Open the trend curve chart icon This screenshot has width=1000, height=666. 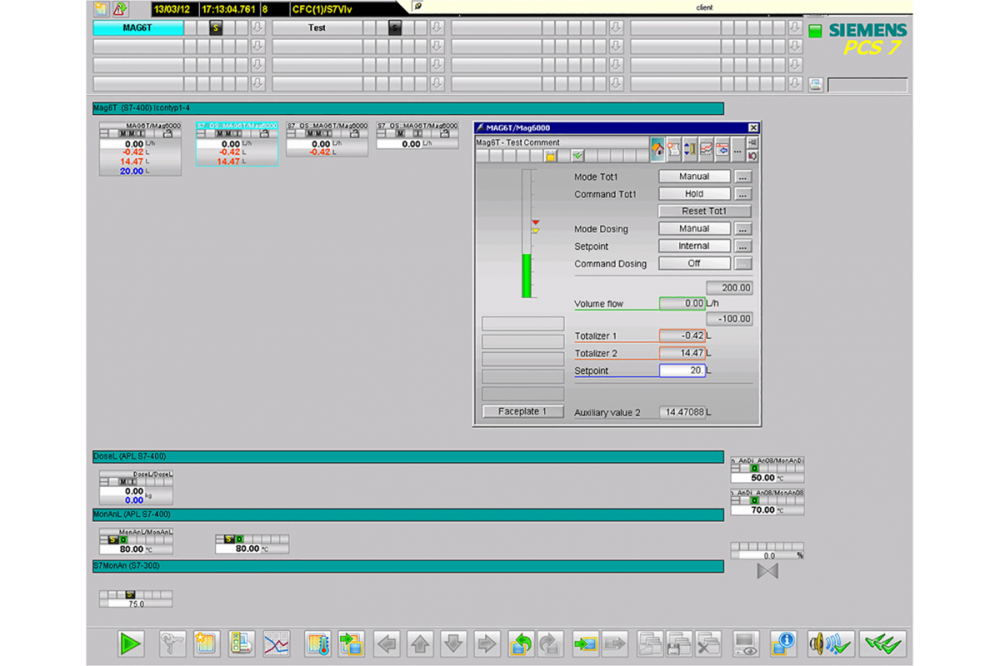click(x=276, y=644)
